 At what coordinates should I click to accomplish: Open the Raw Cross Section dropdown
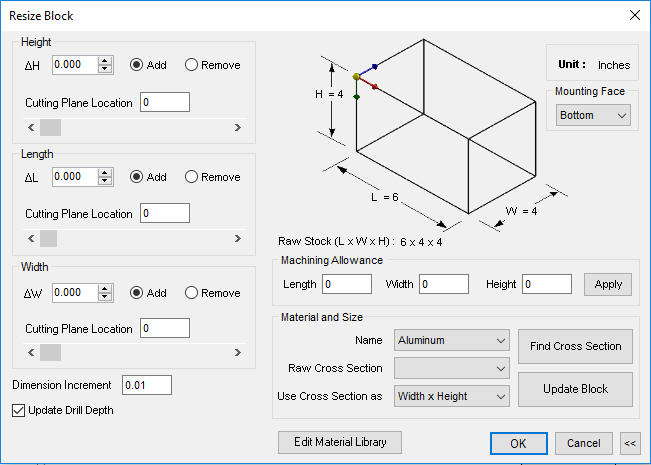(451, 368)
